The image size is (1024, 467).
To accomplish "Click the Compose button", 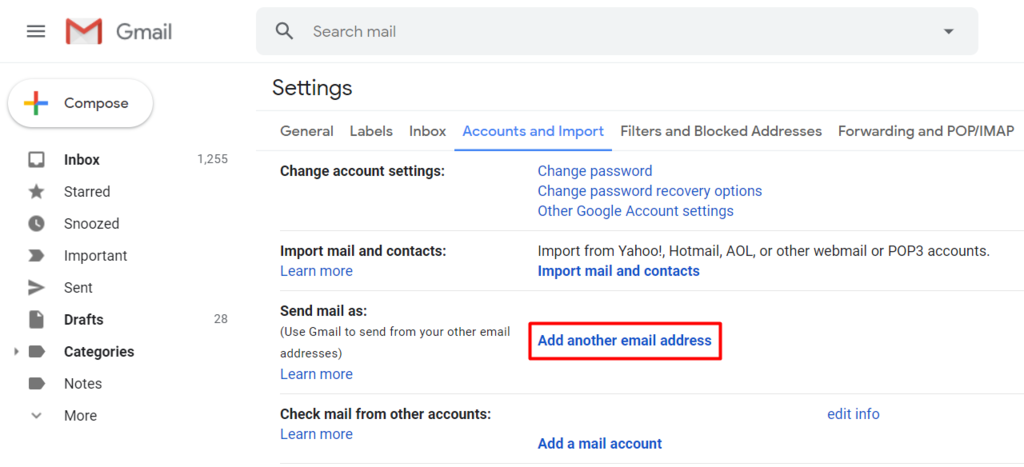I will [80, 103].
